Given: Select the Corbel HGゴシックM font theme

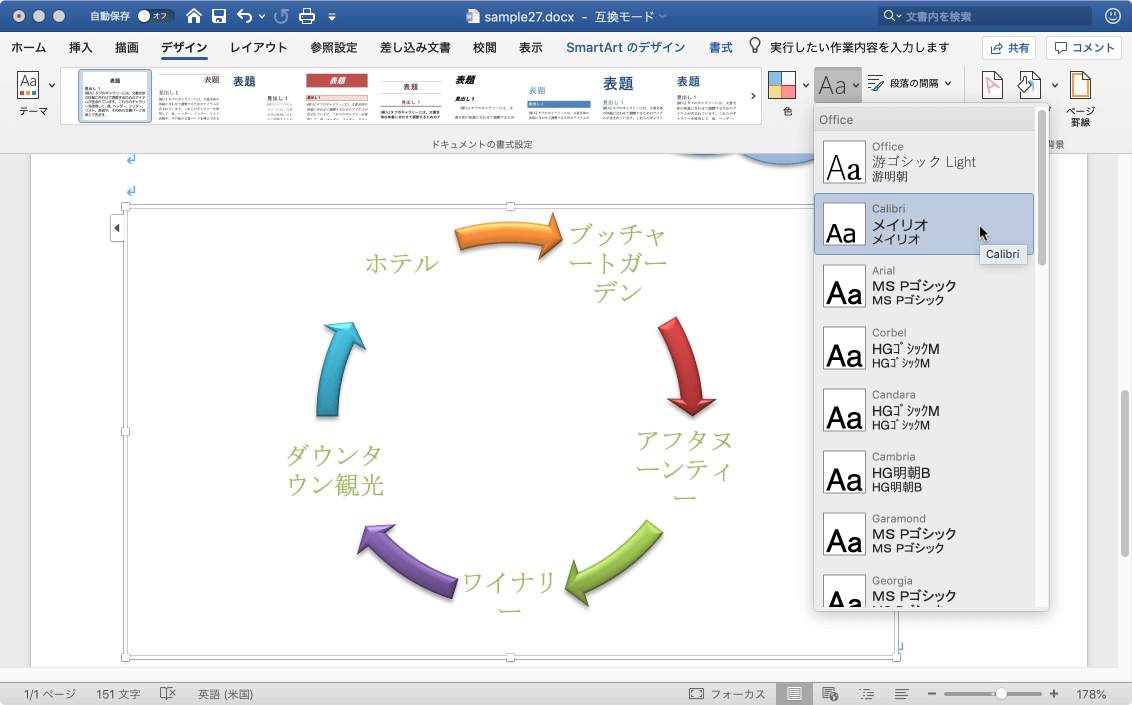Looking at the screenshot, I should click(924, 348).
